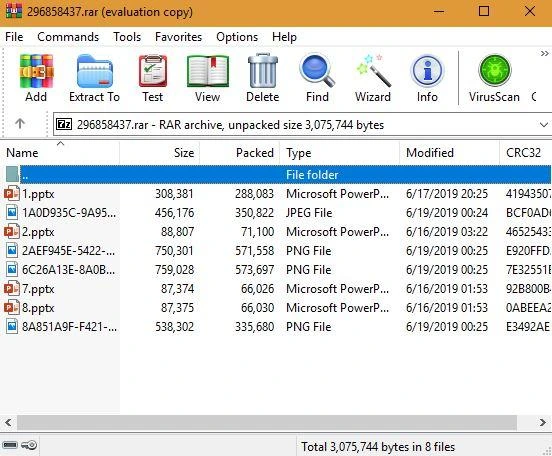Image resolution: width=552 pixels, height=456 pixels.
Task: Click packed value 350,822
Action: click(255, 213)
